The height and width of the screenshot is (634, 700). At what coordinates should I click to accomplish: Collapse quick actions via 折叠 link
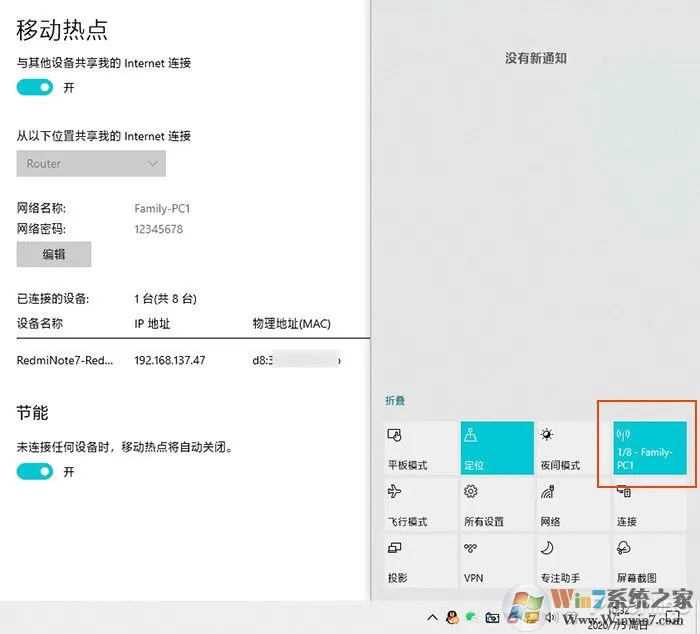coord(395,400)
